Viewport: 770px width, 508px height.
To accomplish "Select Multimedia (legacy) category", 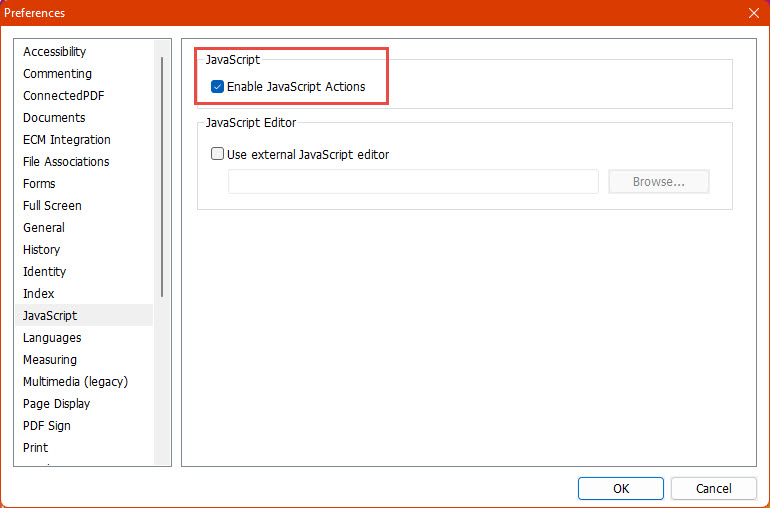I will click(x=75, y=382).
